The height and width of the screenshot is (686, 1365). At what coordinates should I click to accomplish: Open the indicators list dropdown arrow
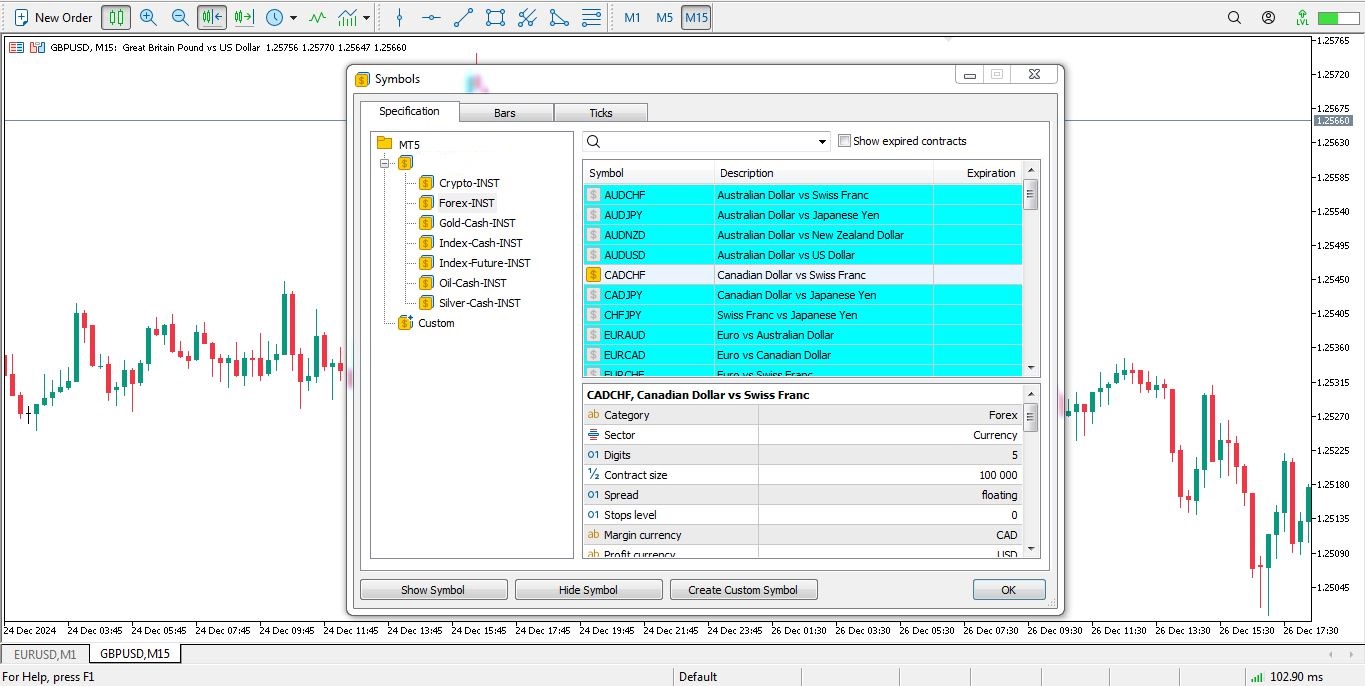point(366,18)
